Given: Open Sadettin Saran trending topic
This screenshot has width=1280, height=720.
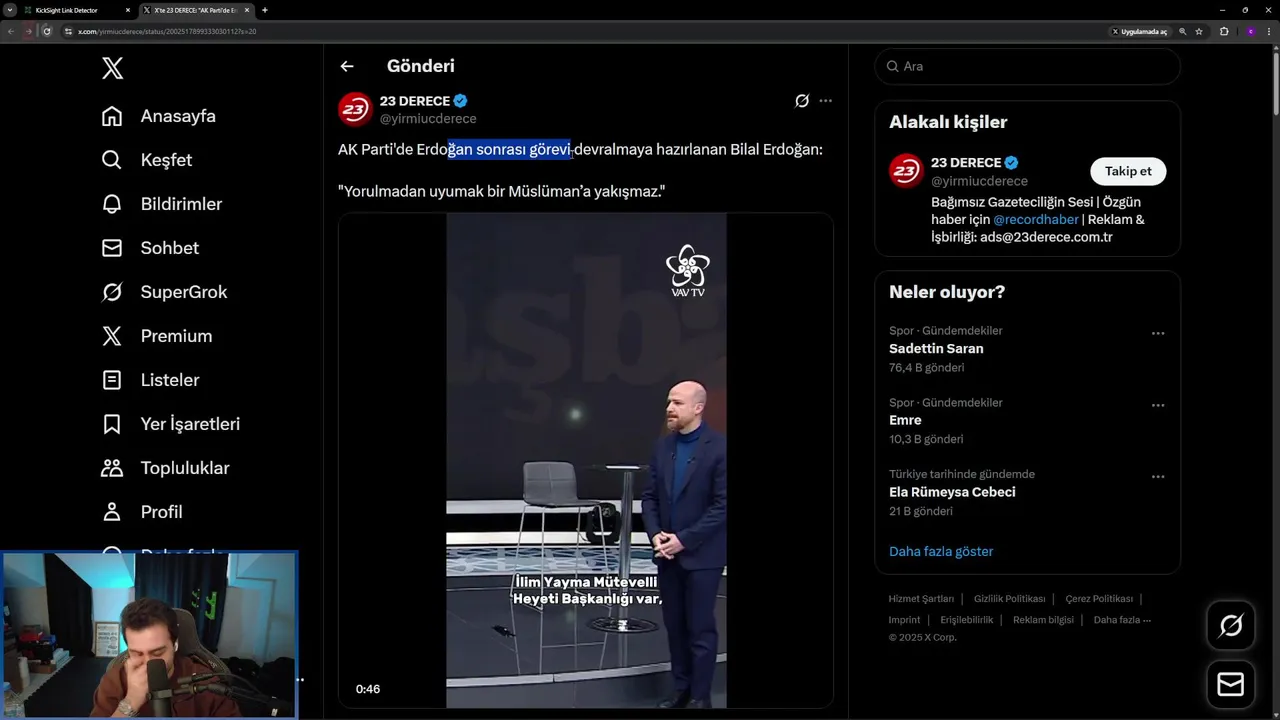Looking at the screenshot, I should tap(936, 349).
